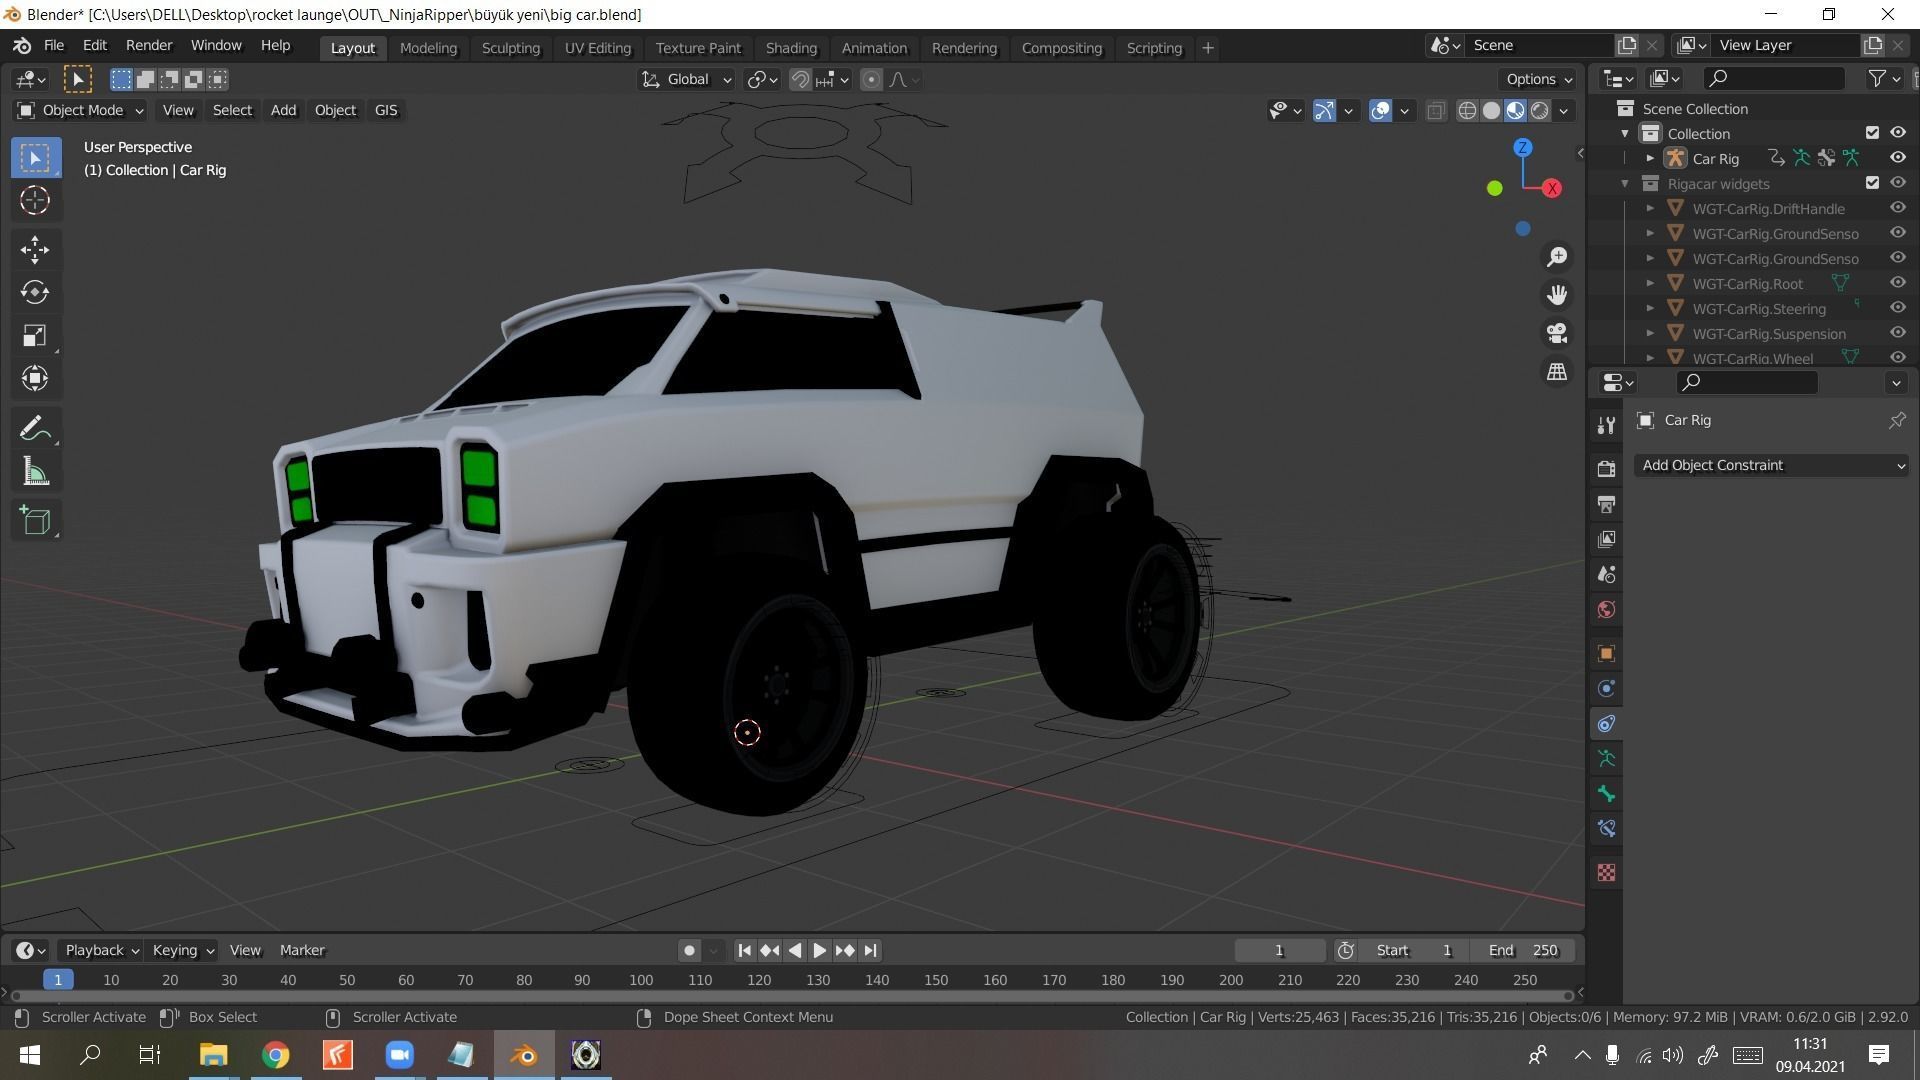Switch to the Shading workspace tab
Image resolution: width=1920 pixels, height=1080 pixels.
pos(791,47)
